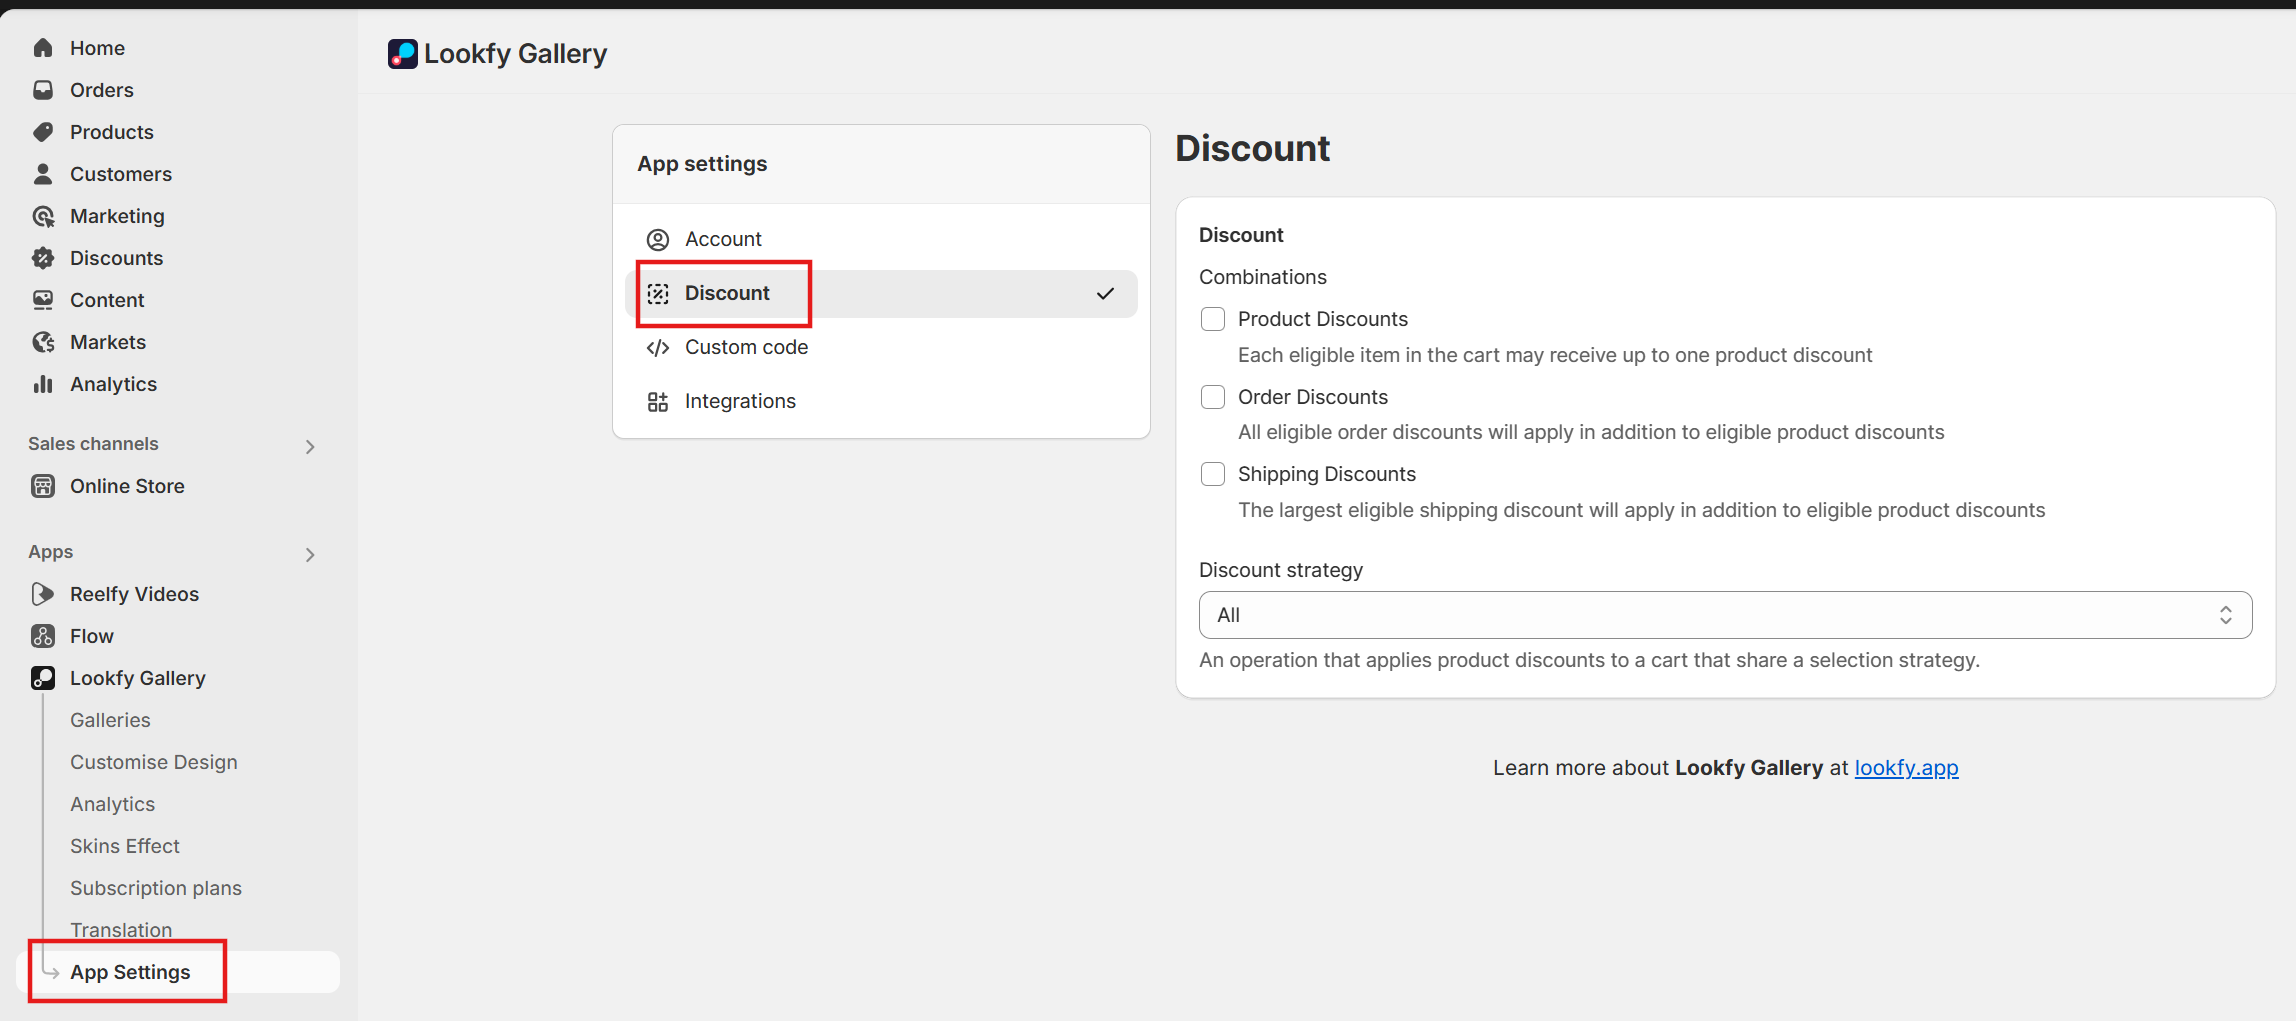
Task: Open Subscription plans in sidebar
Action: [156, 888]
